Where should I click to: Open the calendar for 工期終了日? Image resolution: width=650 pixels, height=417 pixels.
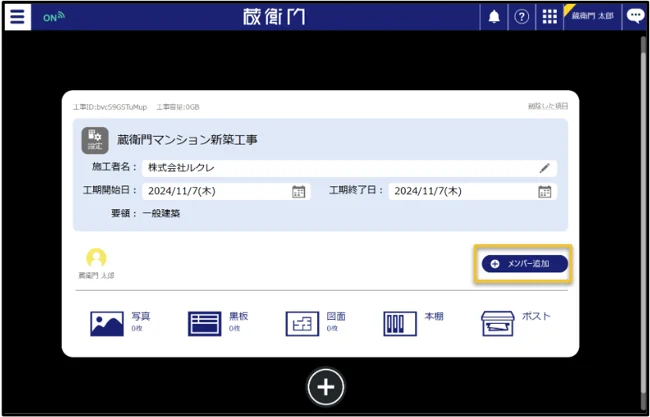[x=545, y=191]
